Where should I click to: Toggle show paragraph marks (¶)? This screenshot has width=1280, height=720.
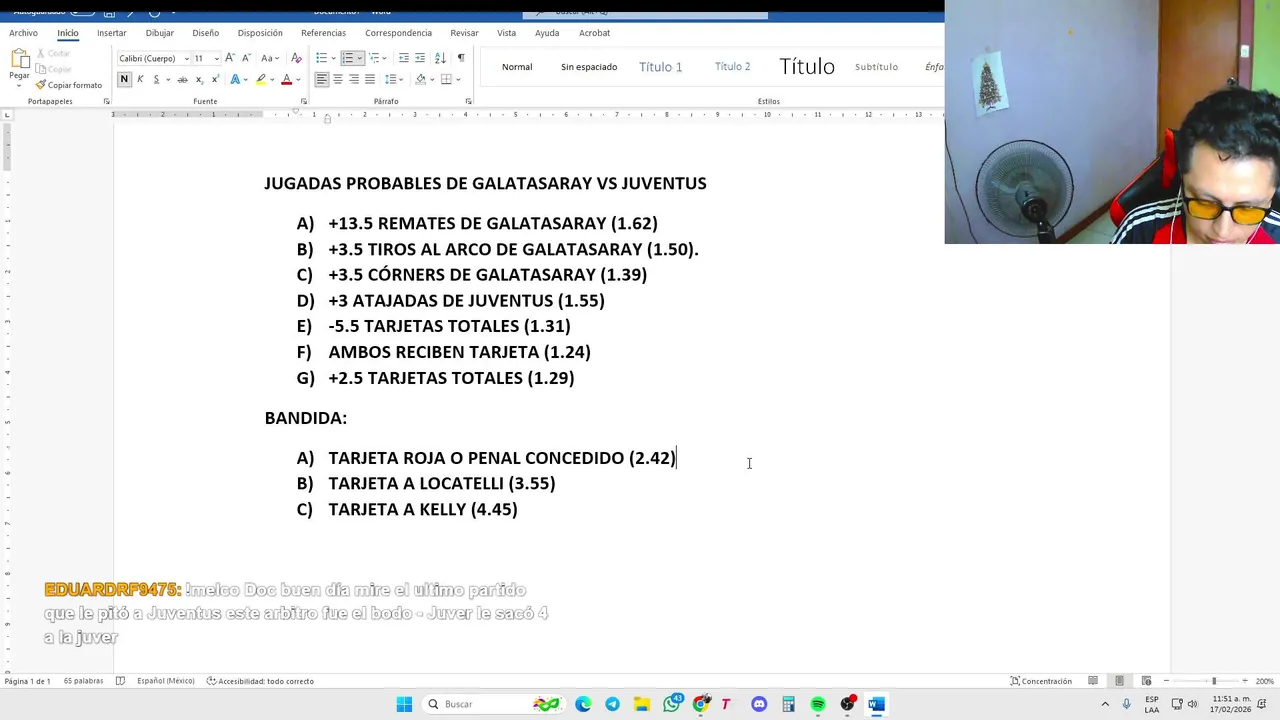click(461, 58)
